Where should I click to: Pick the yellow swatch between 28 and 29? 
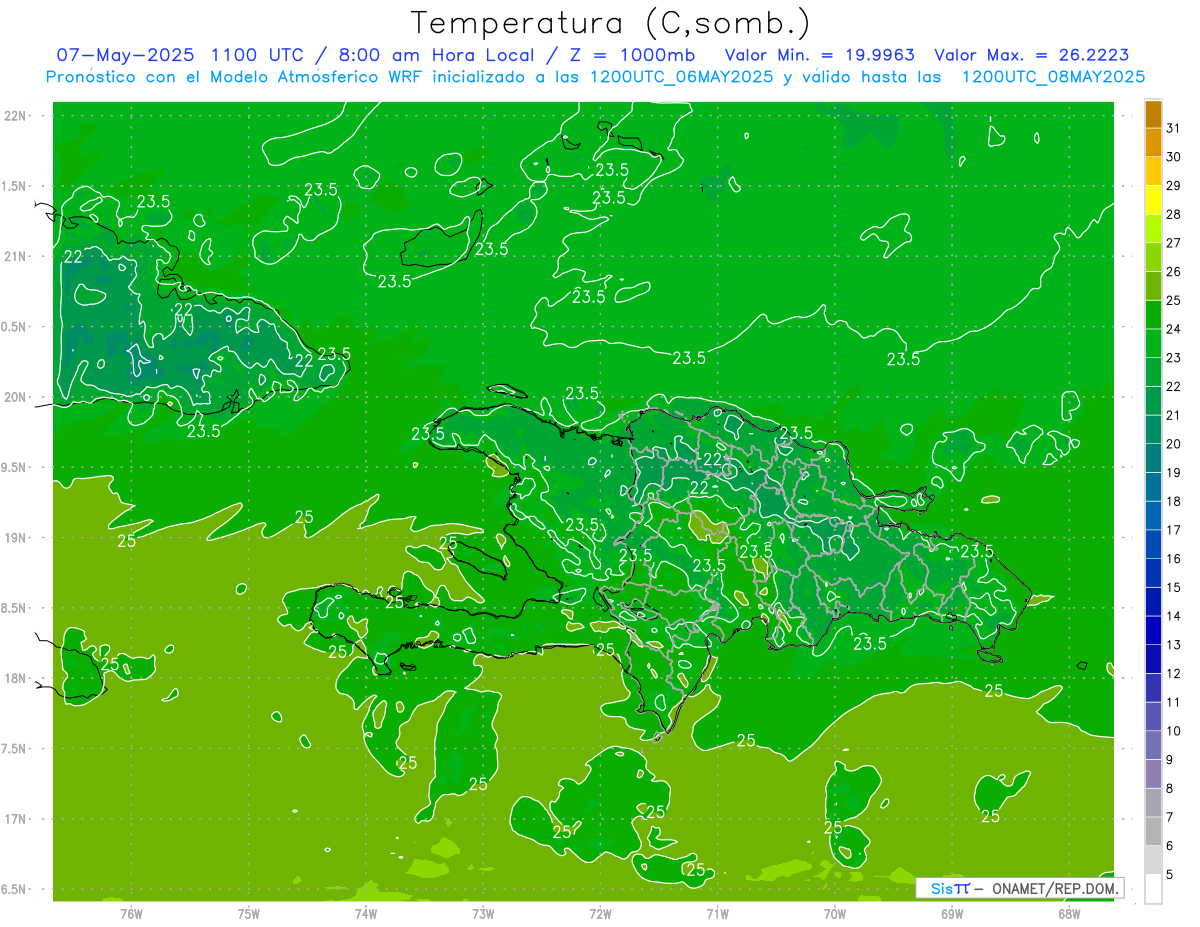1153,199
